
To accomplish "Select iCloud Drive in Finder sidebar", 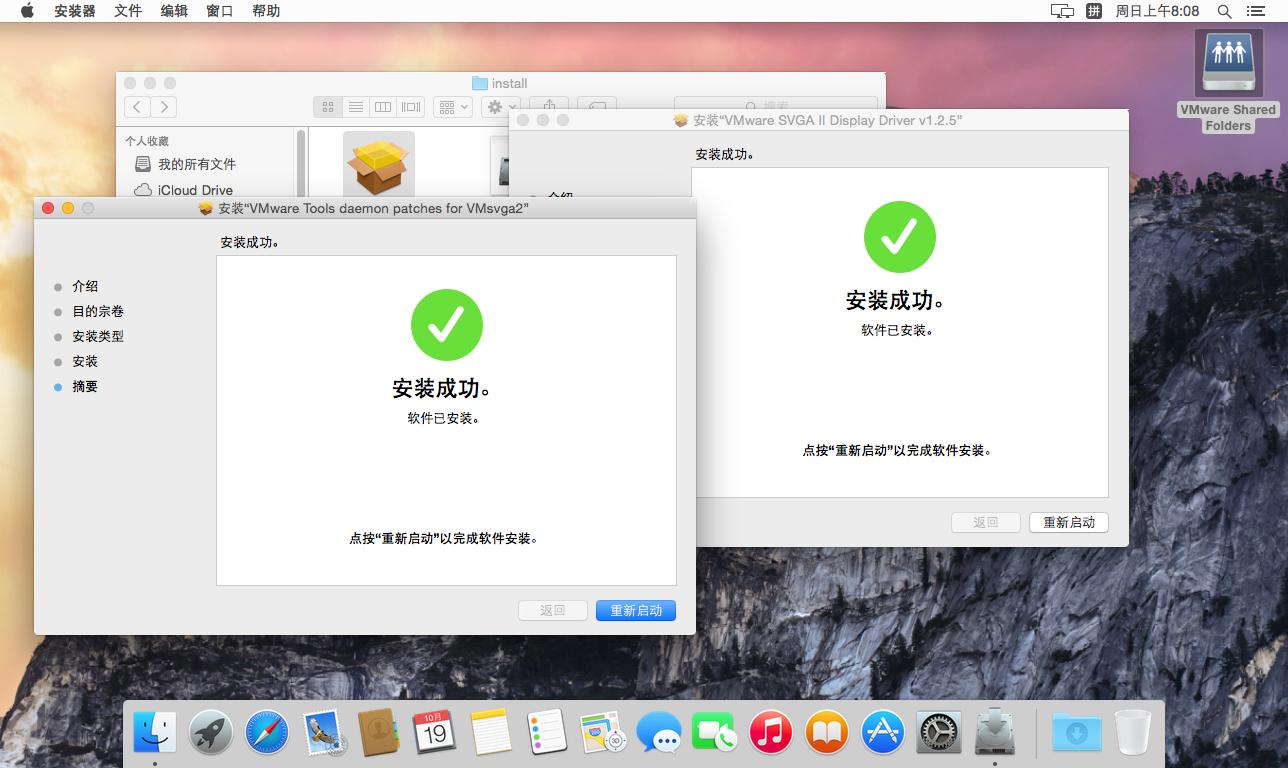I will (x=195, y=190).
